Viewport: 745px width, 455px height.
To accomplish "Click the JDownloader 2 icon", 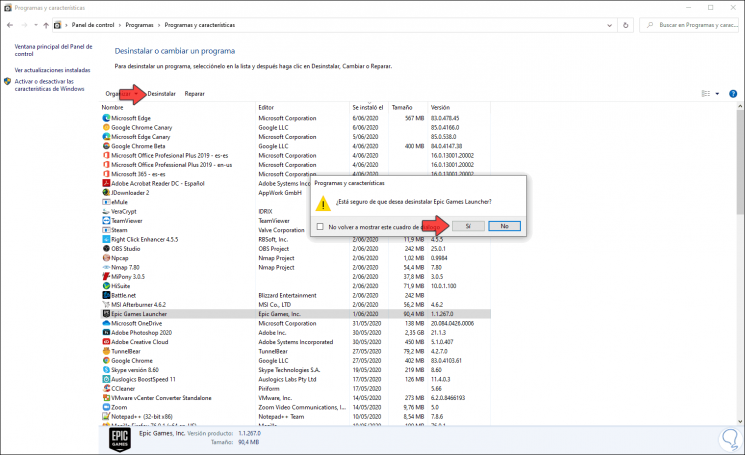I will (106, 192).
